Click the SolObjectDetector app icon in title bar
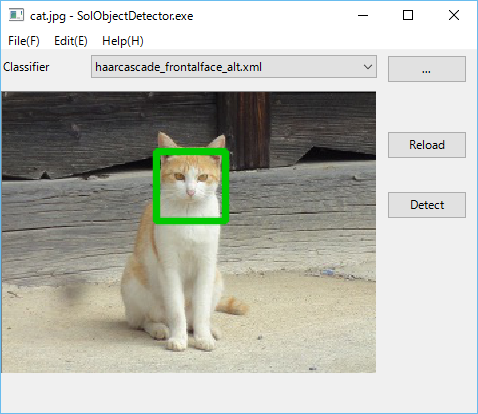The height and width of the screenshot is (414, 478). [16, 15]
